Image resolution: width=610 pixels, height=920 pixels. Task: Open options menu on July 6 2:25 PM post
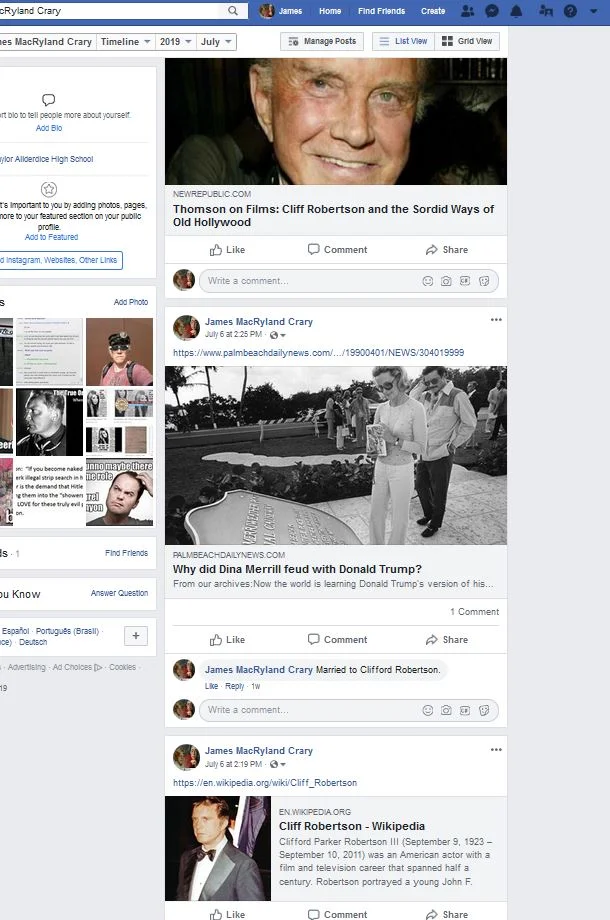coord(496,320)
